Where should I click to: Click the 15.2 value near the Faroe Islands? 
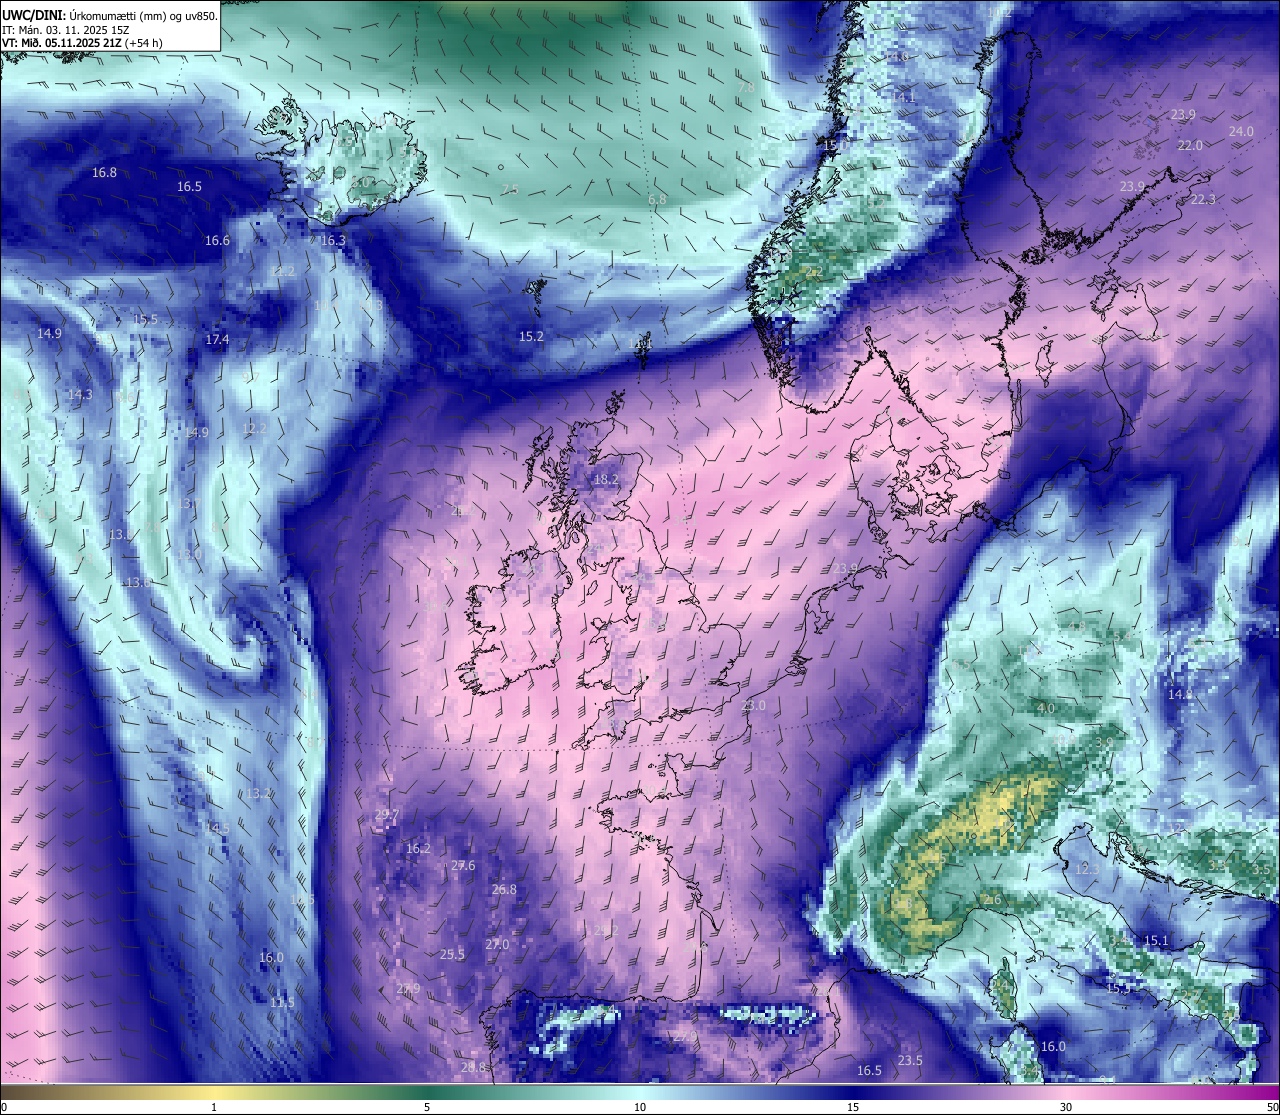coord(531,337)
